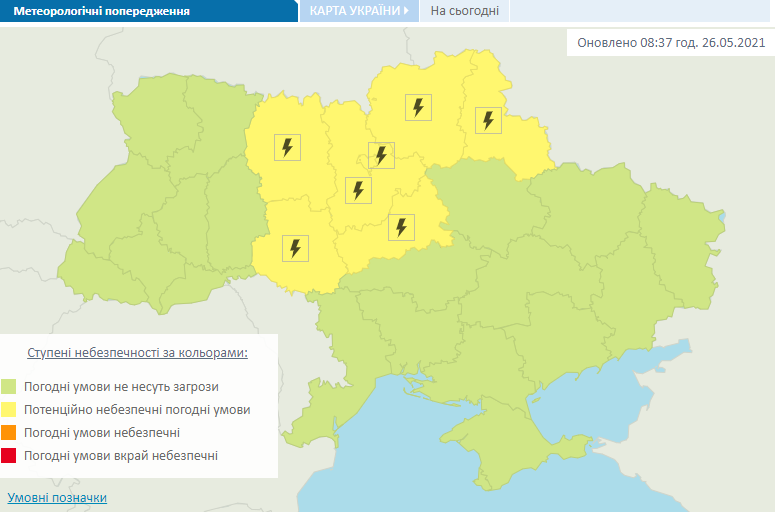This screenshot has height=512, width=775.
Task: Click the yellow potentially dangerous legend swatch
Action: tap(9, 410)
